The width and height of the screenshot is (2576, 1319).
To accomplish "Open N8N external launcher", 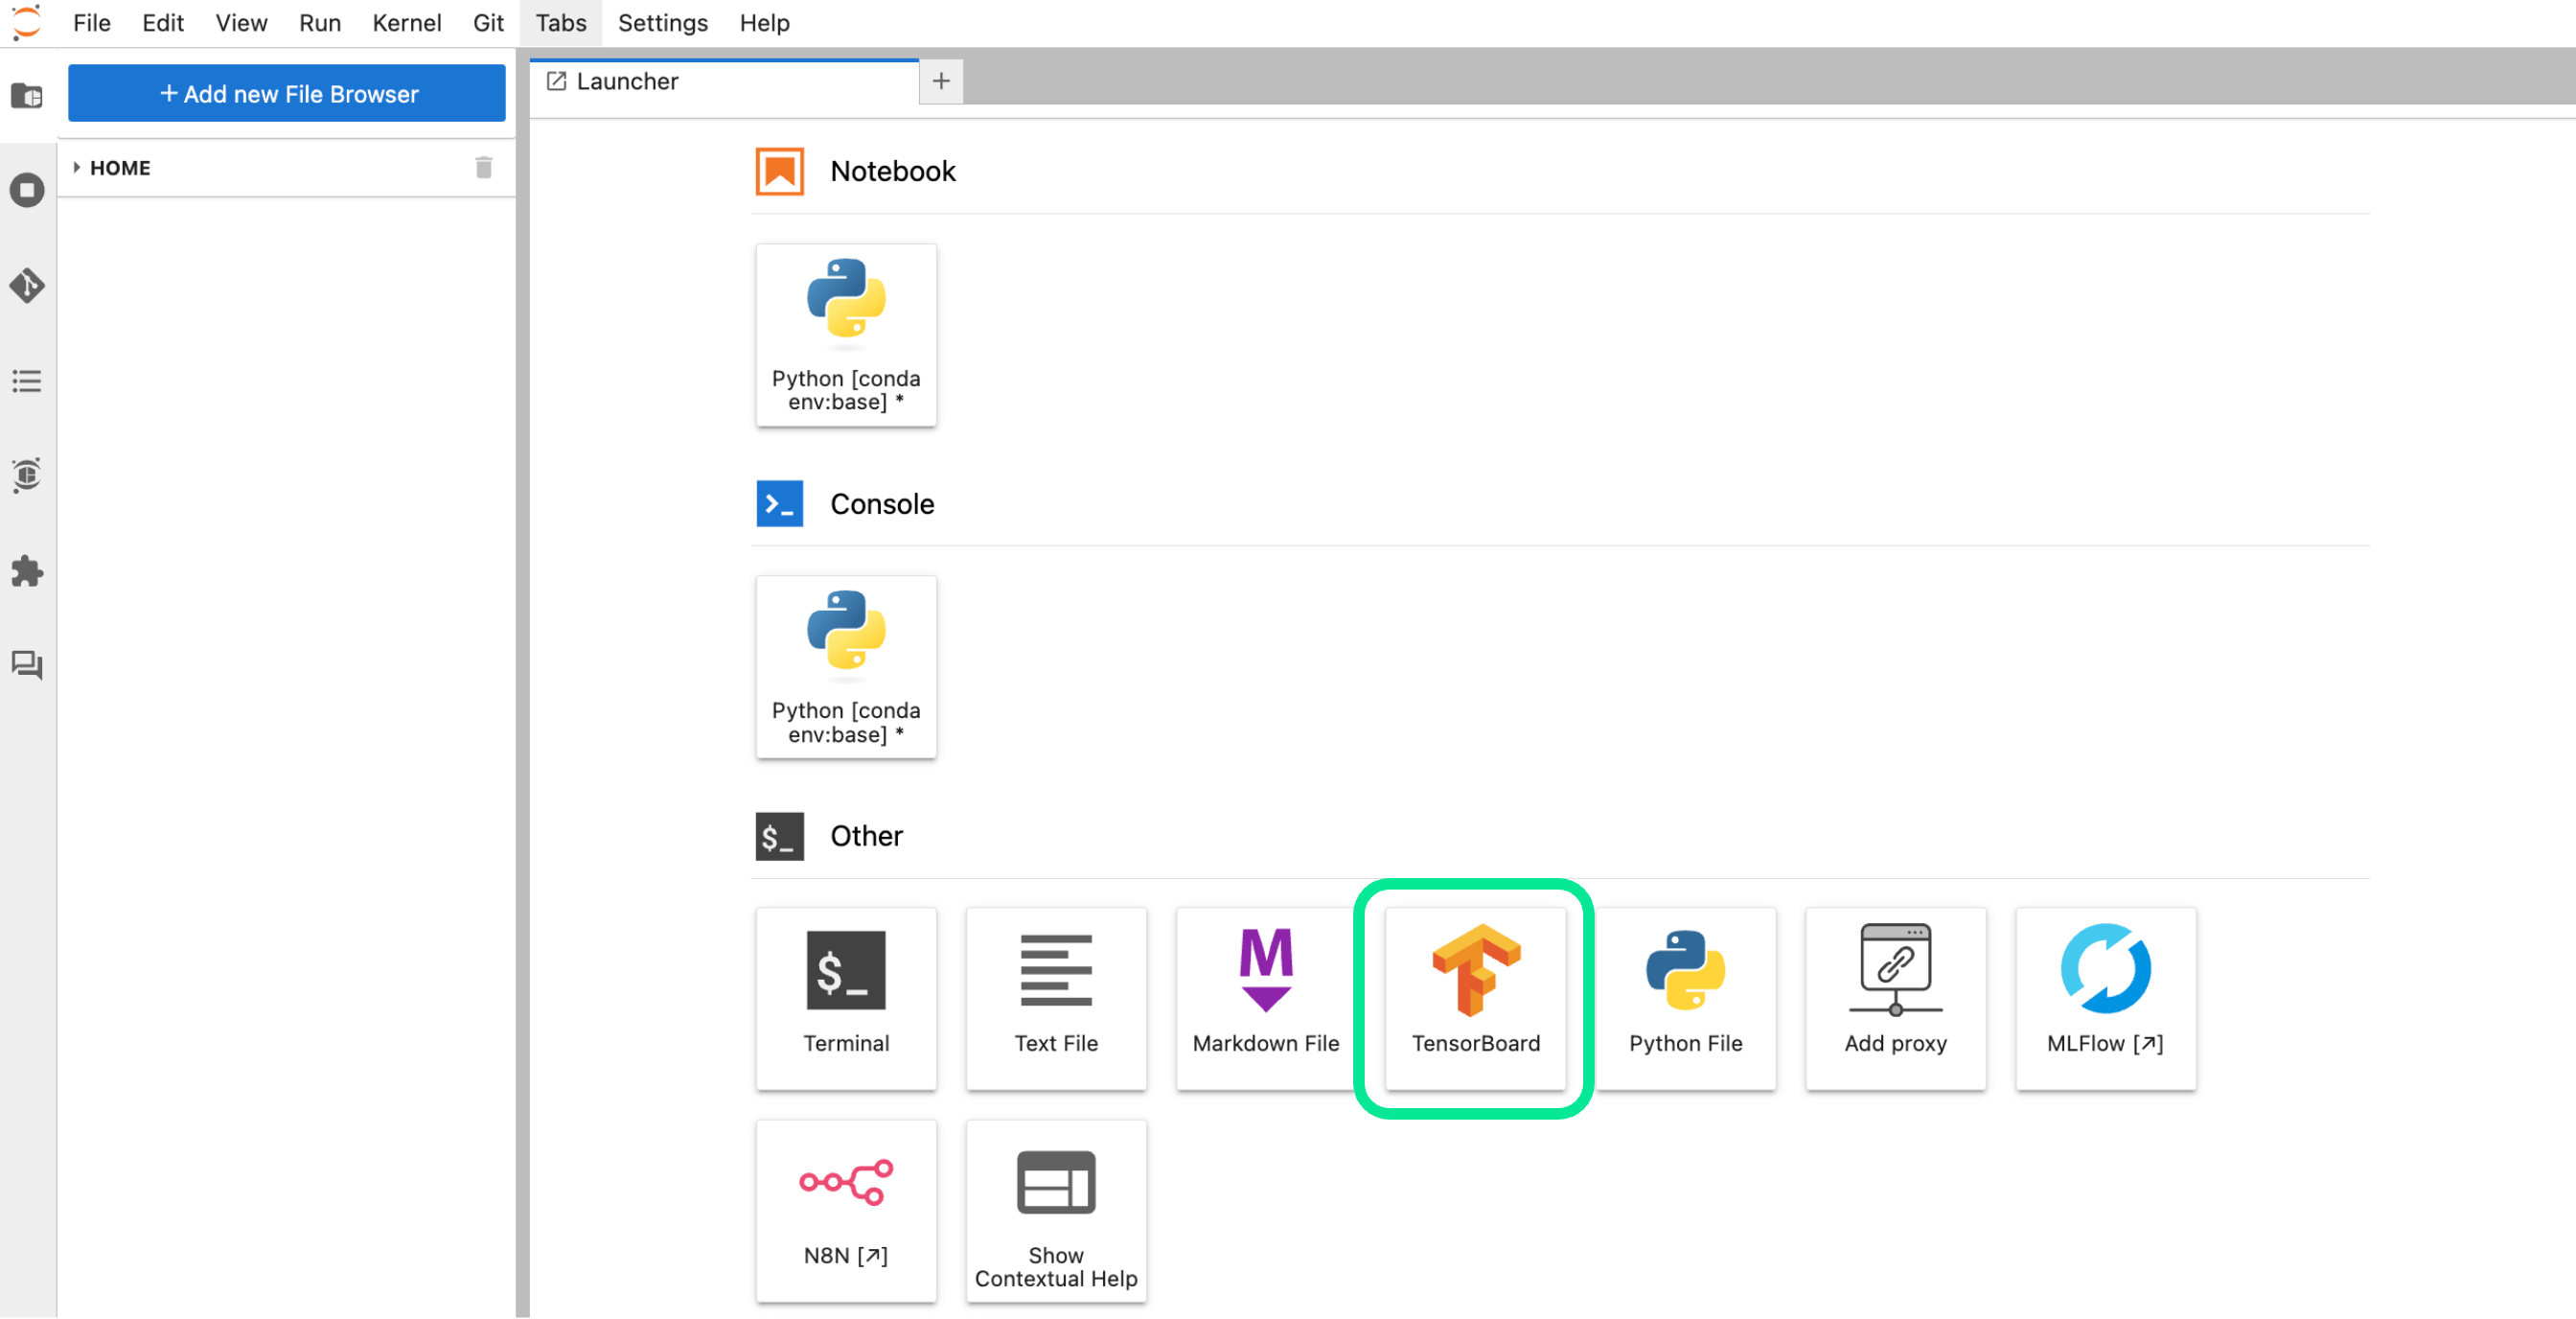I will point(846,1210).
